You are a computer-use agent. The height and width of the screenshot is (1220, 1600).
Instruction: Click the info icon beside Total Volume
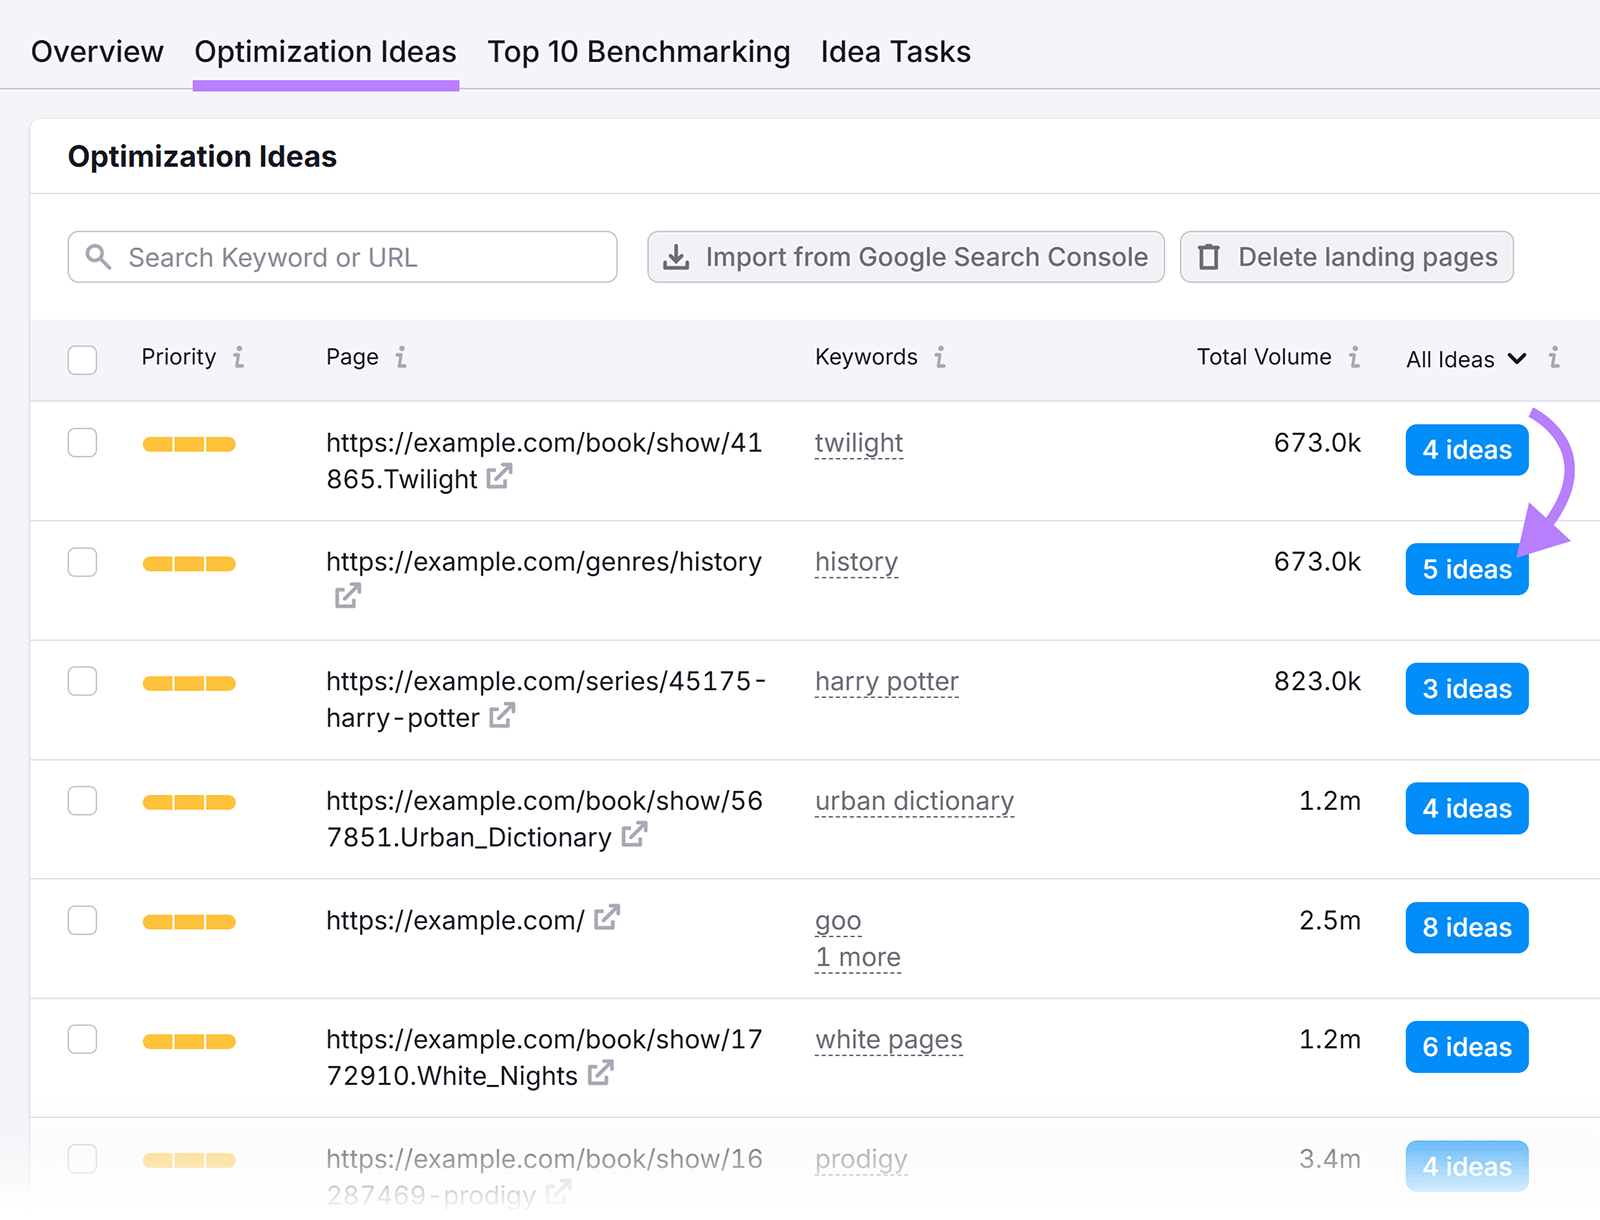click(1355, 357)
